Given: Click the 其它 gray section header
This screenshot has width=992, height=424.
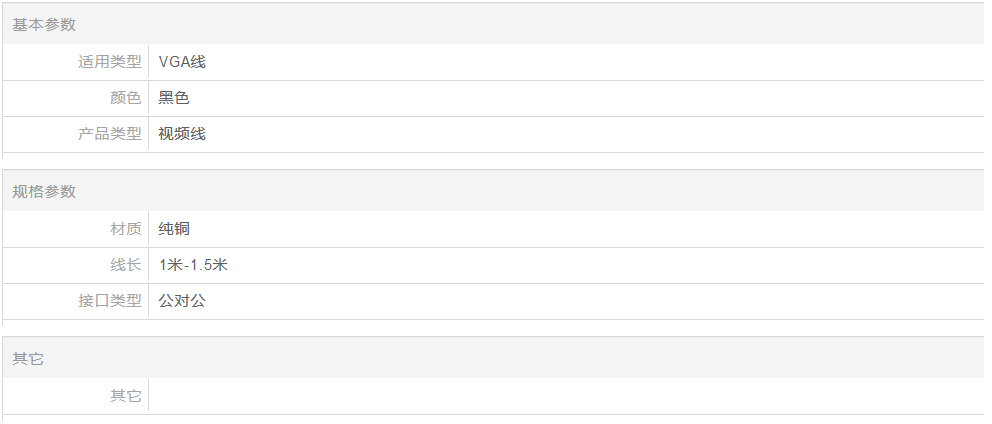Looking at the screenshot, I should [28, 359].
